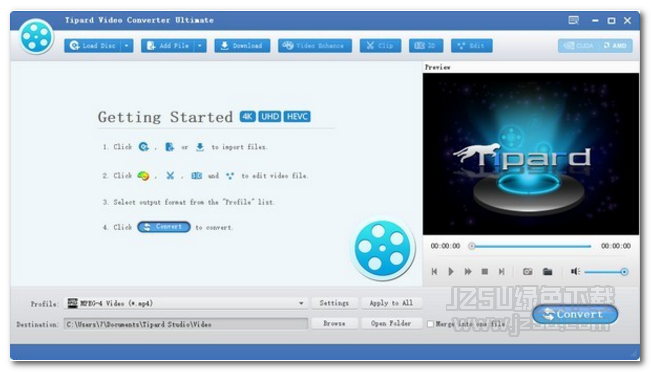651x372 pixels.
Task: Expand the Add File dropdown arrow
Action: point(200,46)
